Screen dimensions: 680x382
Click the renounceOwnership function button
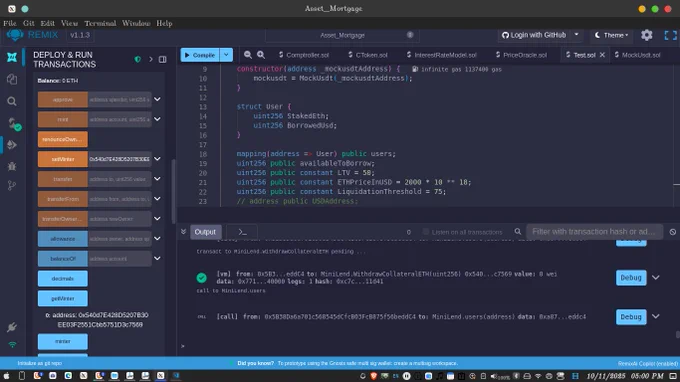click(62, 139)
